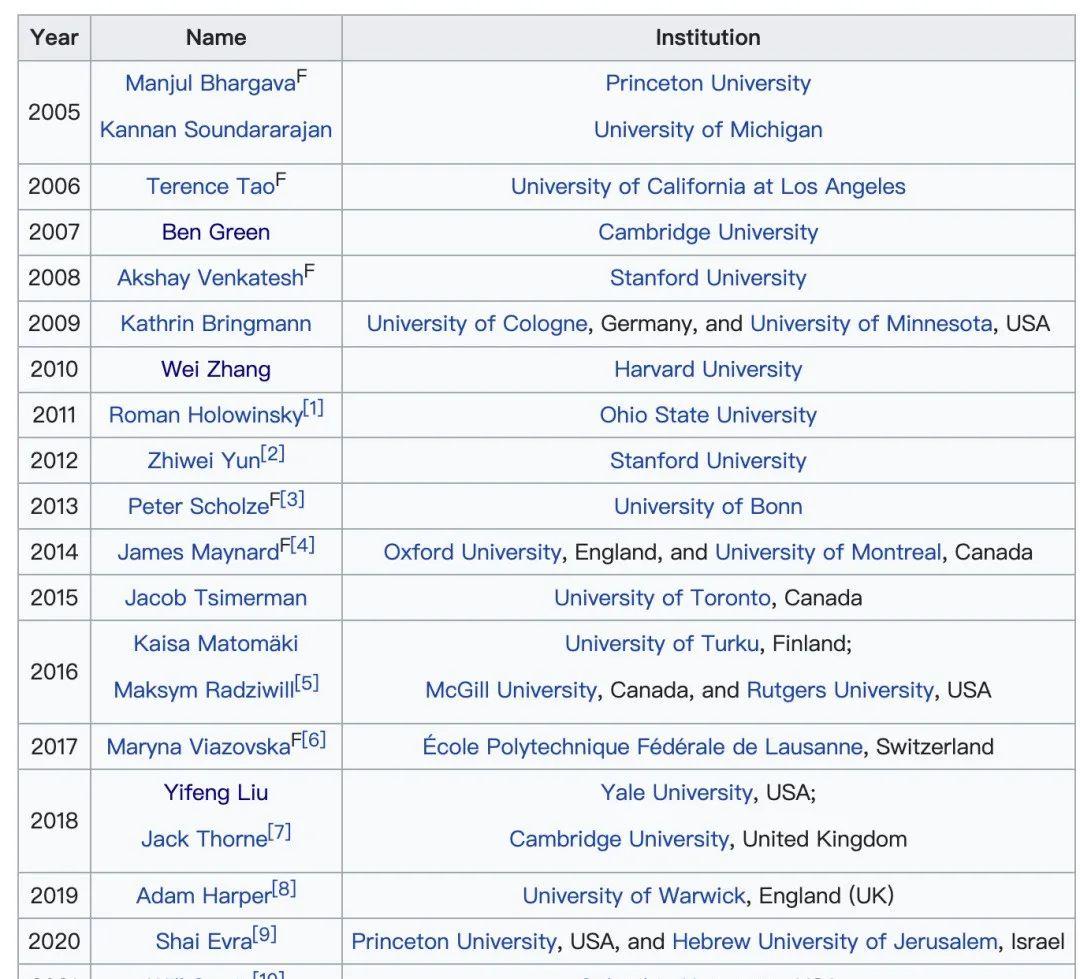The height and width of the screenshot is (979, 1080).
Task: Click footnote reference [1] beside Roman Holowinsky
Action: click(313, 410)
